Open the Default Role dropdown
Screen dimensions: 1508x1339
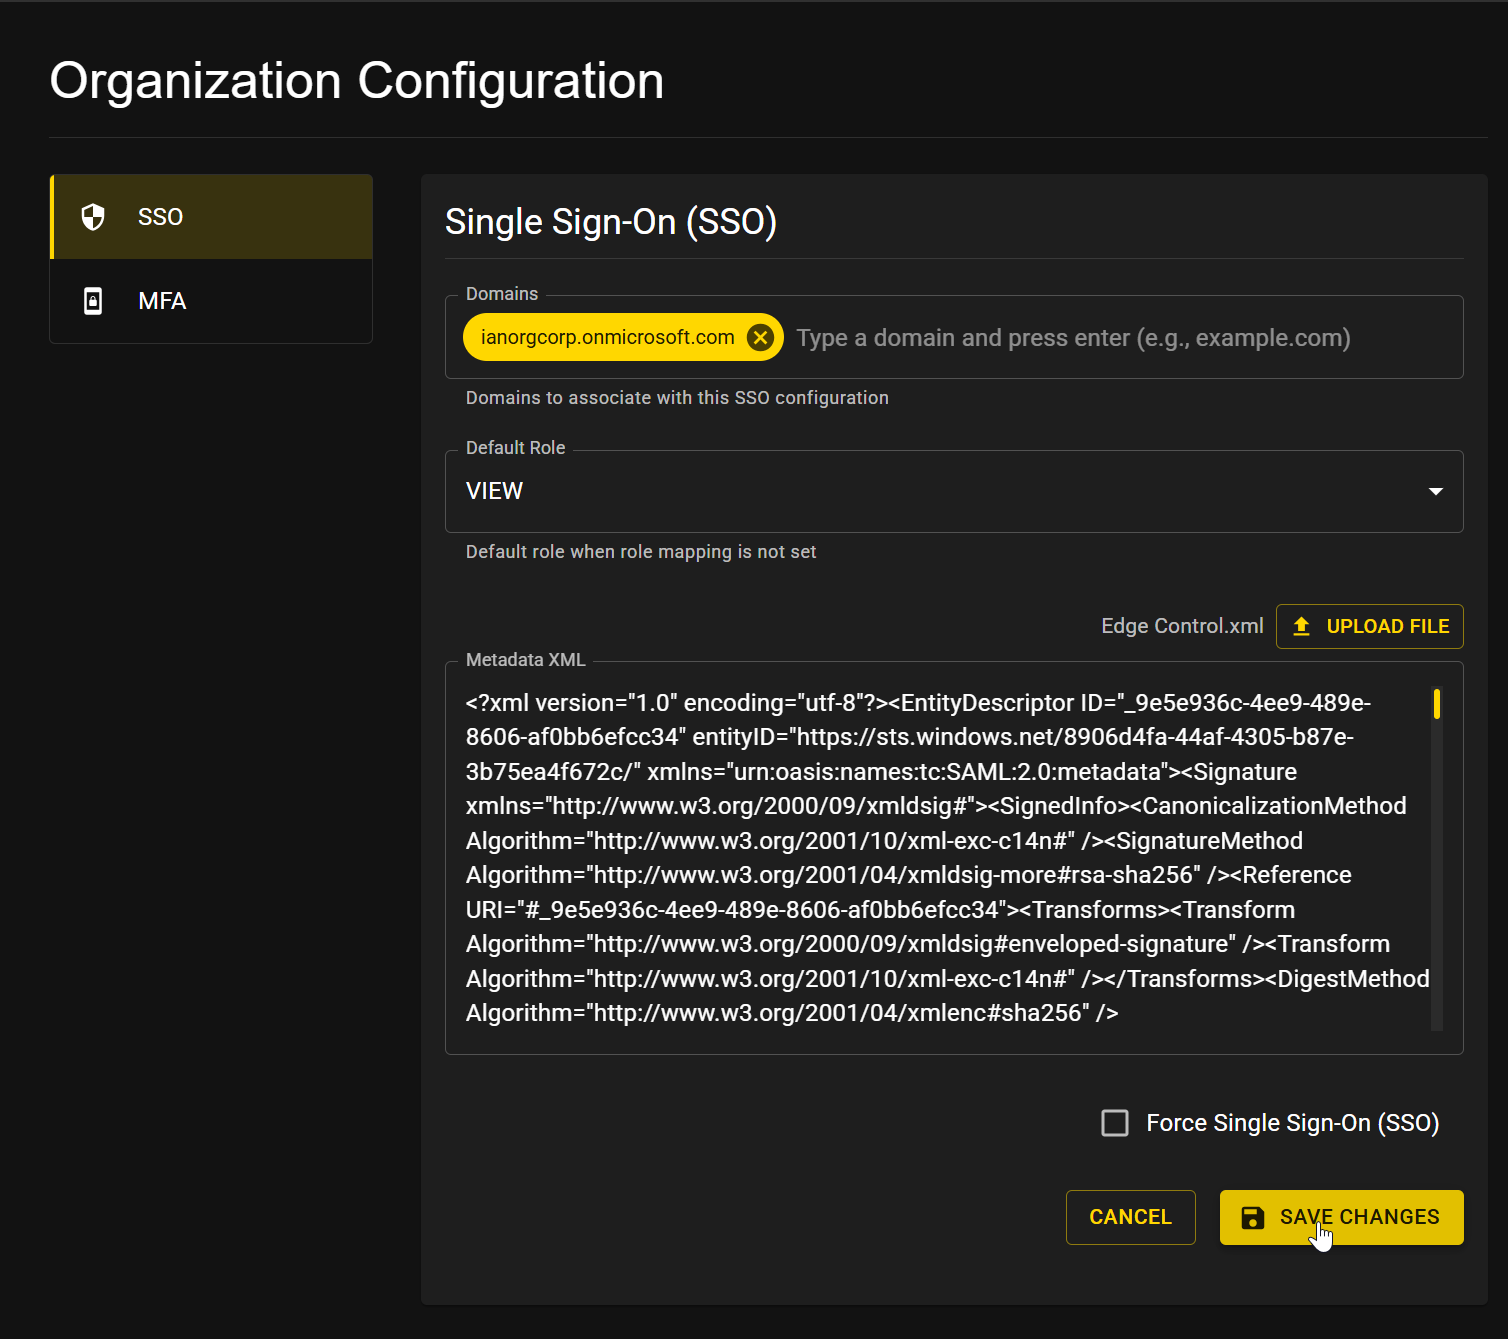point(954,491)
